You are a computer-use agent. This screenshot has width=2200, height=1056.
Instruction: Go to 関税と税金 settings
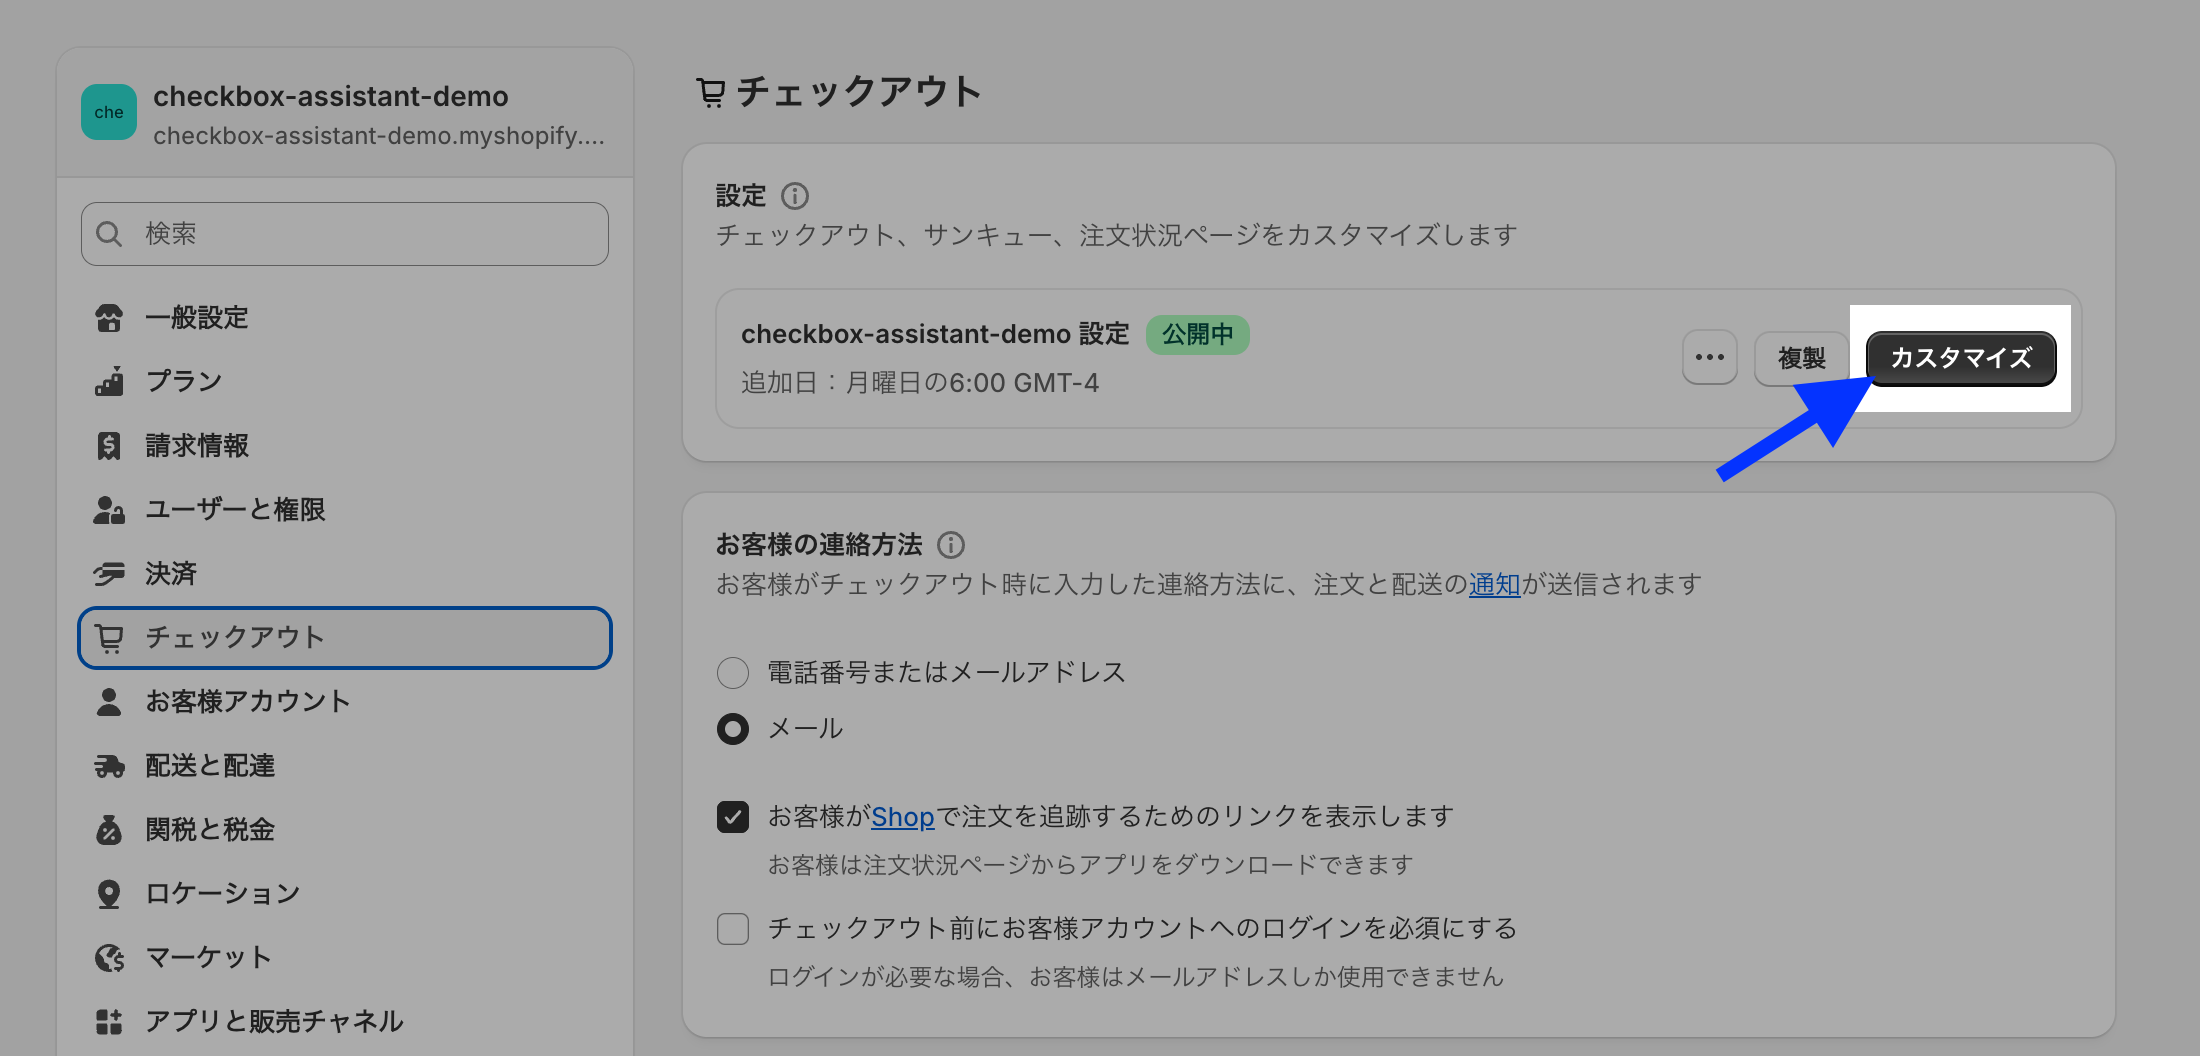click(210, 830)
